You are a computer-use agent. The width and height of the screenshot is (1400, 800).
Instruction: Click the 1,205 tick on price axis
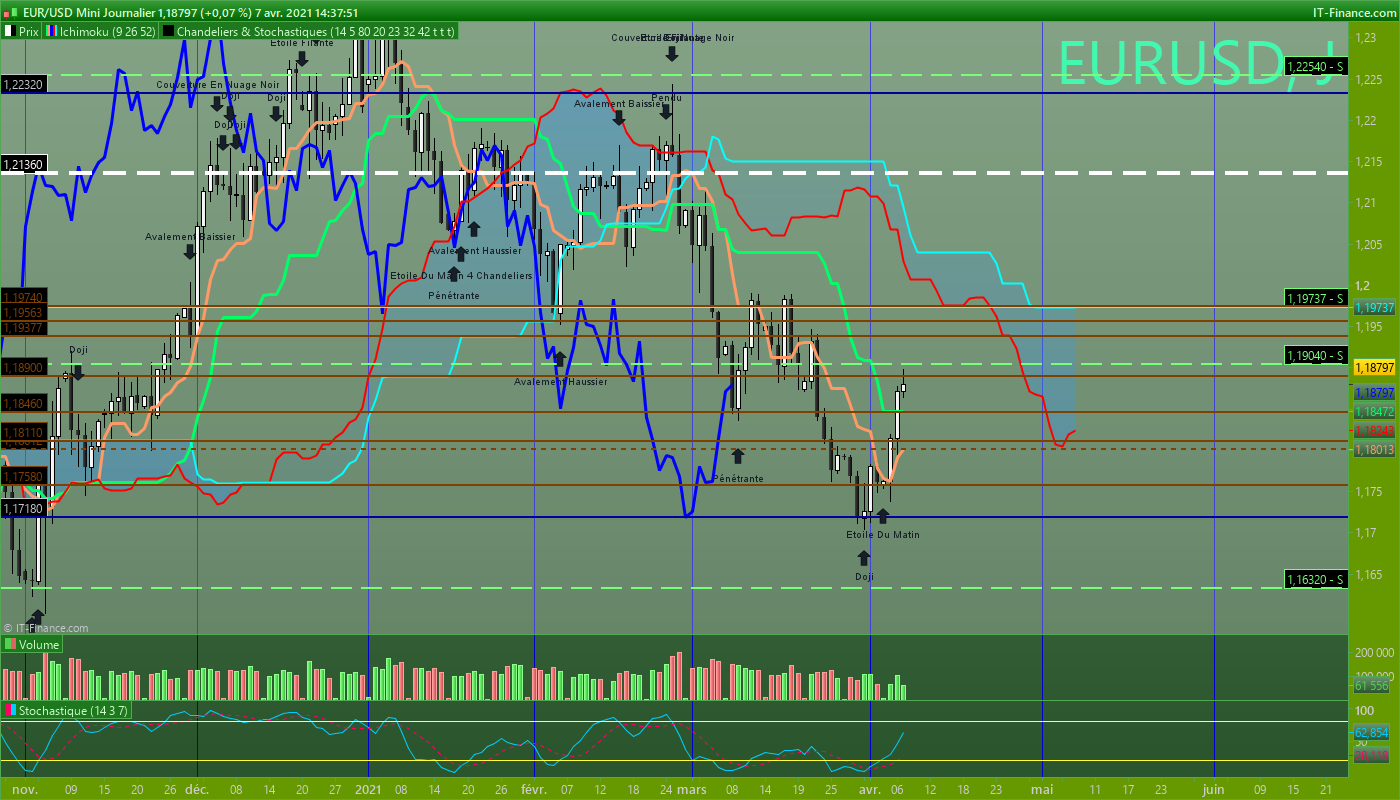click(1368, 245)
